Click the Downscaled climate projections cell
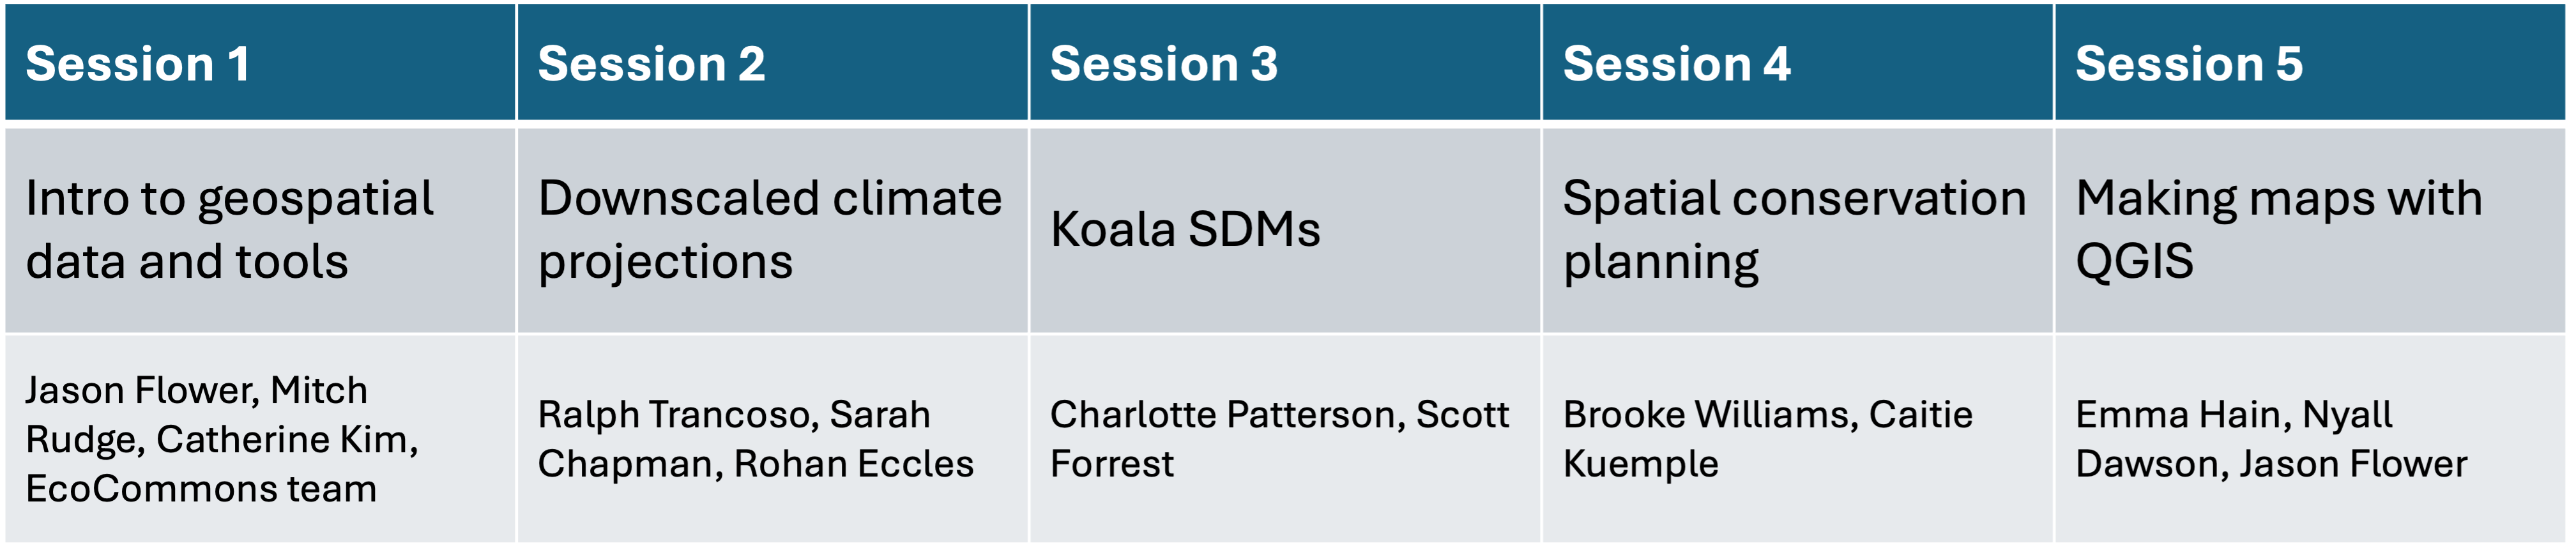Screen dimensions: 2576x550 772,229
